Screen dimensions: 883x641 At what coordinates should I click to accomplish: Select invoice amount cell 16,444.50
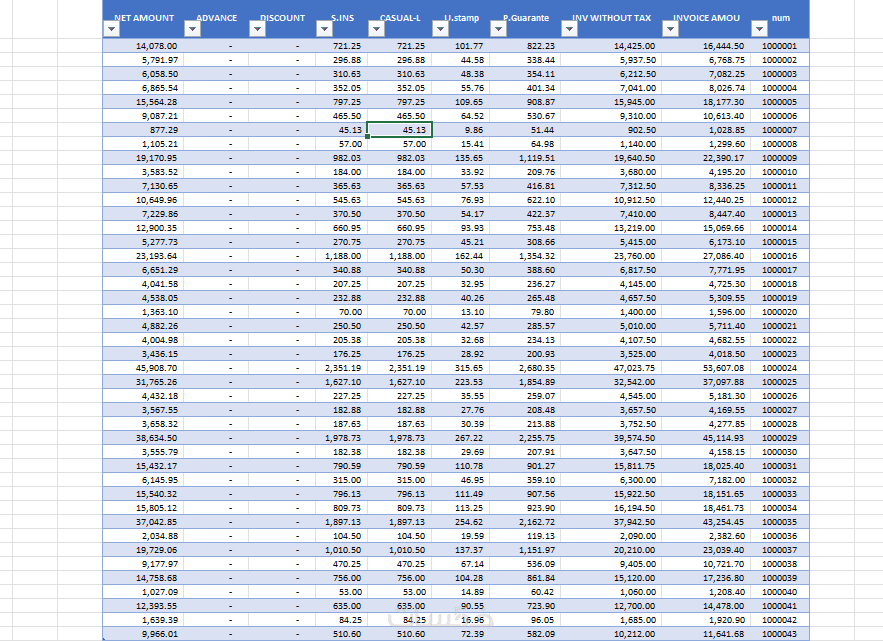click(706, 46)
